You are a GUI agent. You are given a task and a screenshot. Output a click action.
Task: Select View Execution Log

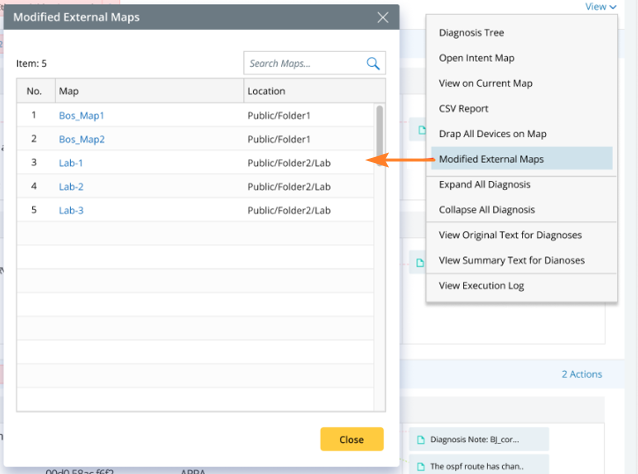coord(481,286)
